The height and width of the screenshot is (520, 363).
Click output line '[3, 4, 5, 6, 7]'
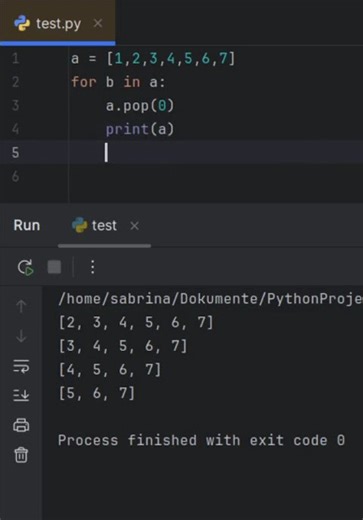coord(123,346)
